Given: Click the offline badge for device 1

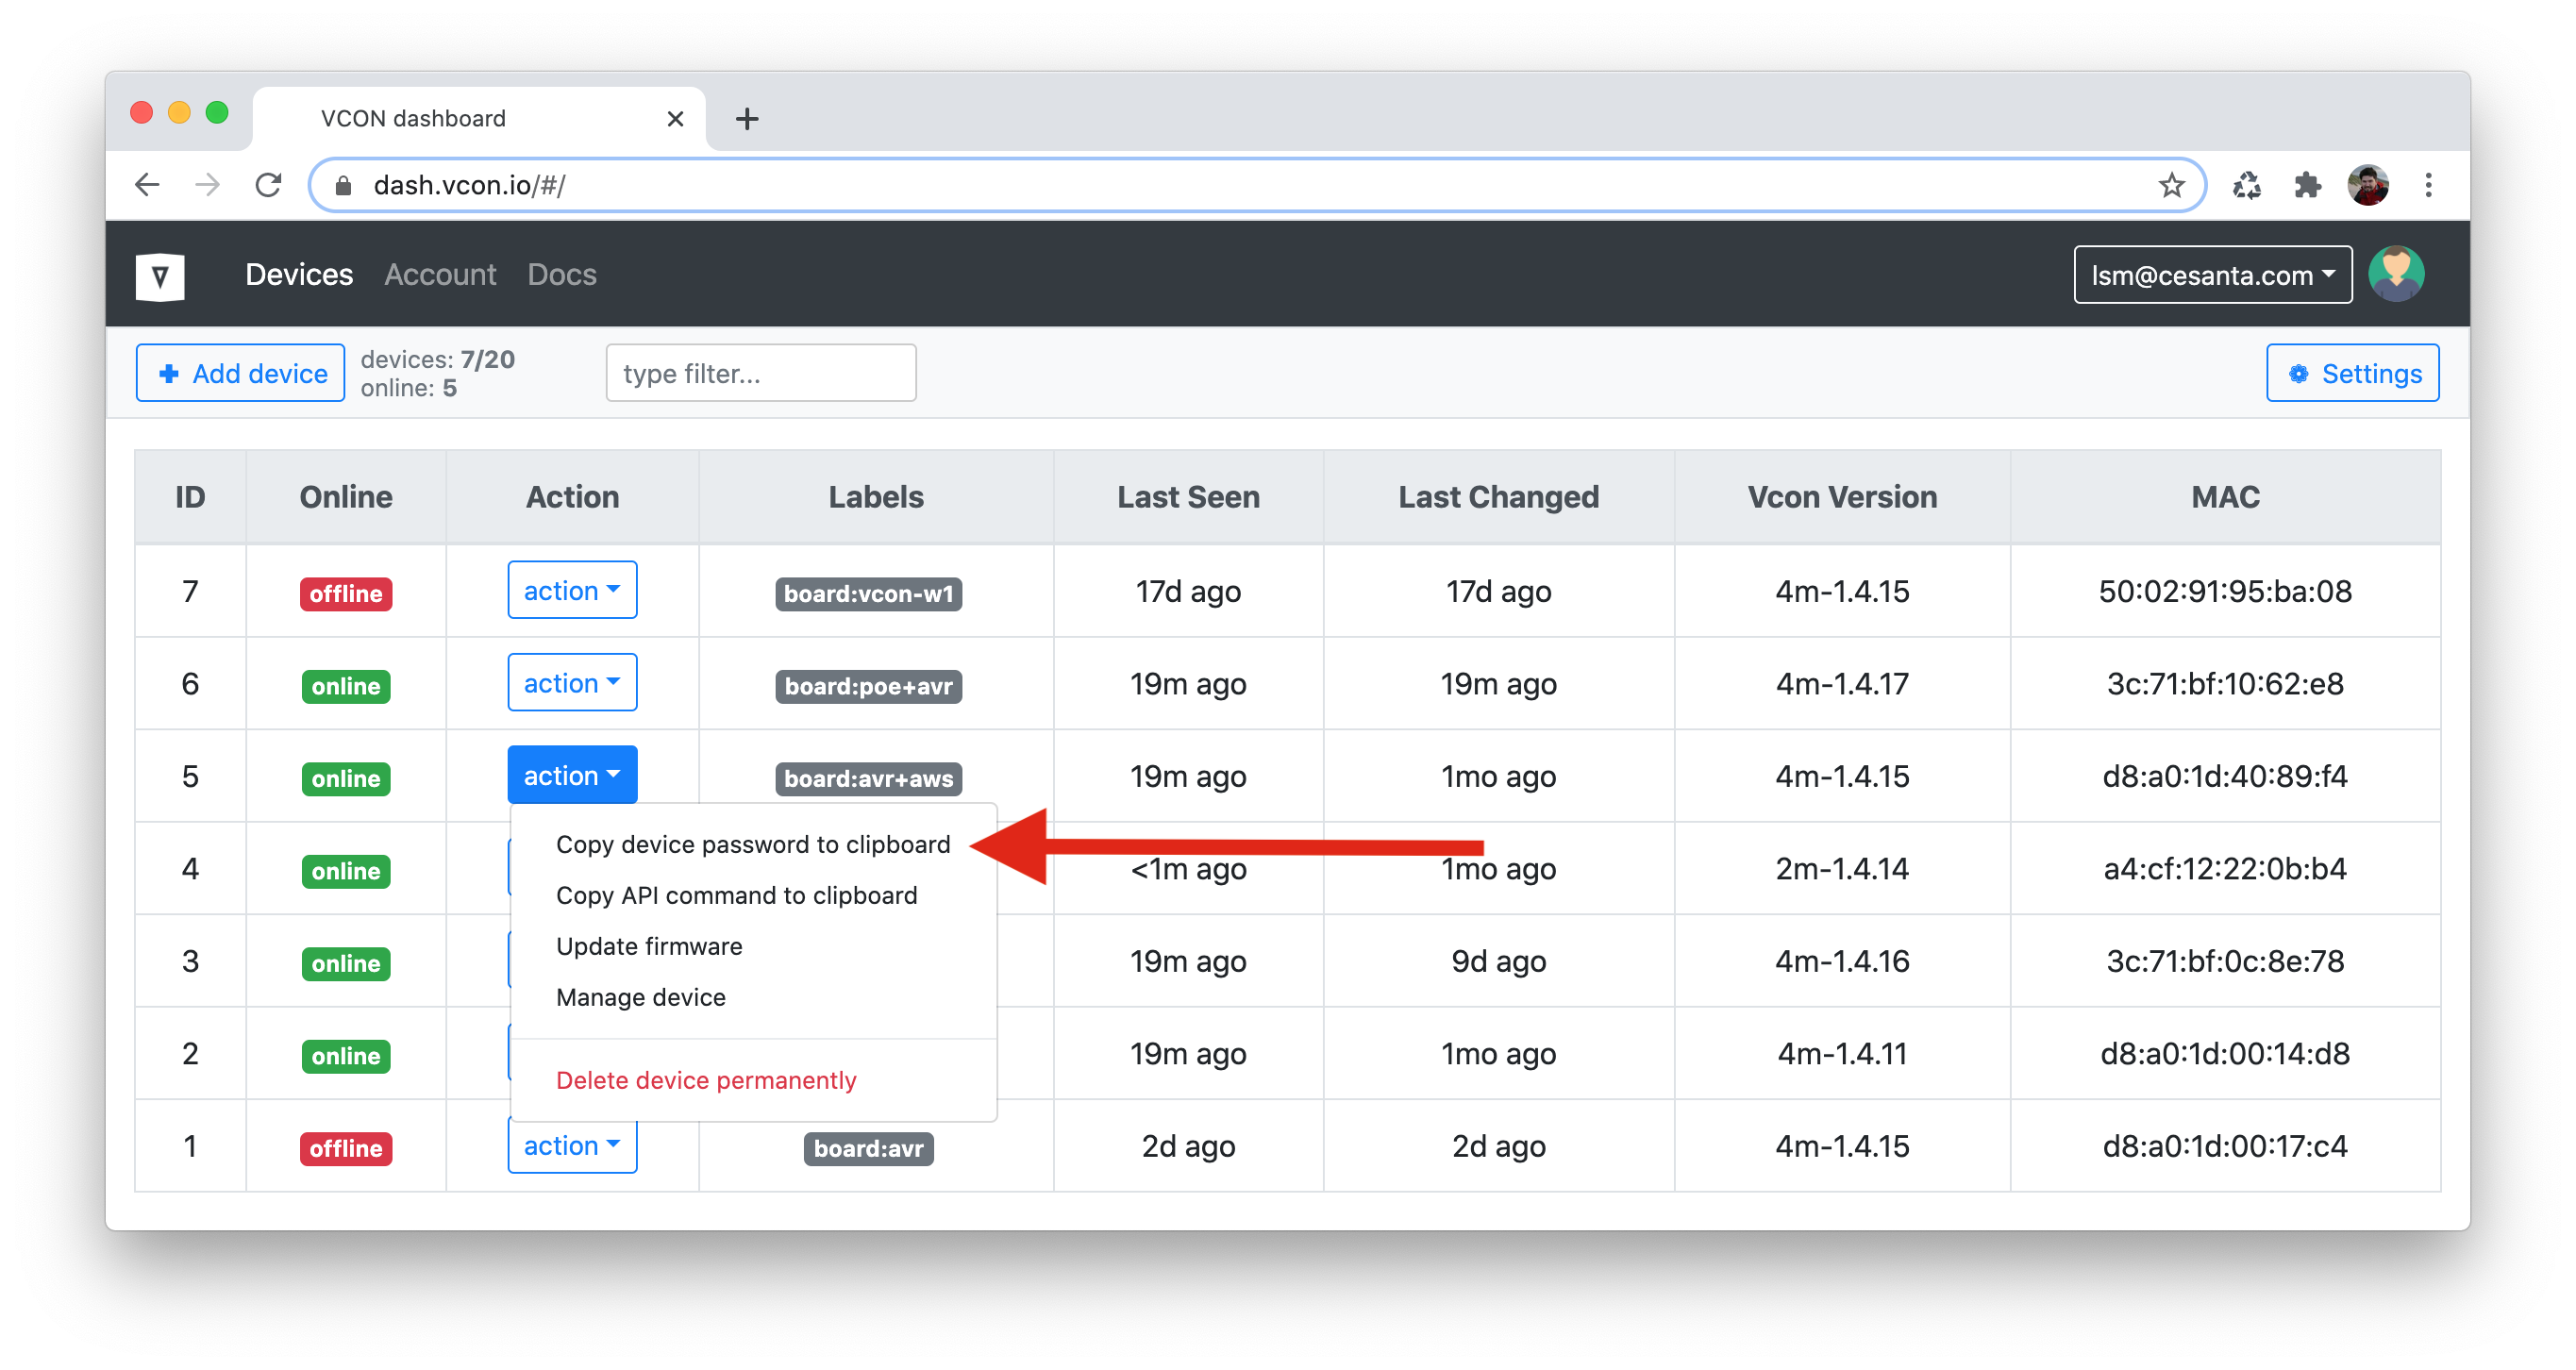Looking at the screenshot, I should point(344,1148).
